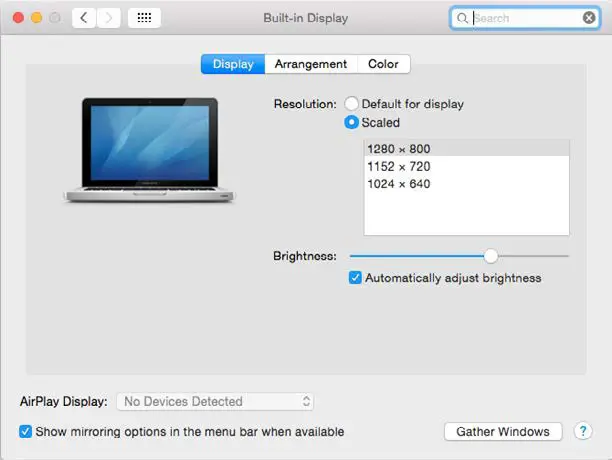The height and width of the screenshot is (460, 612).
Task: Open help with the question mark button
Action: click(583, 432)
